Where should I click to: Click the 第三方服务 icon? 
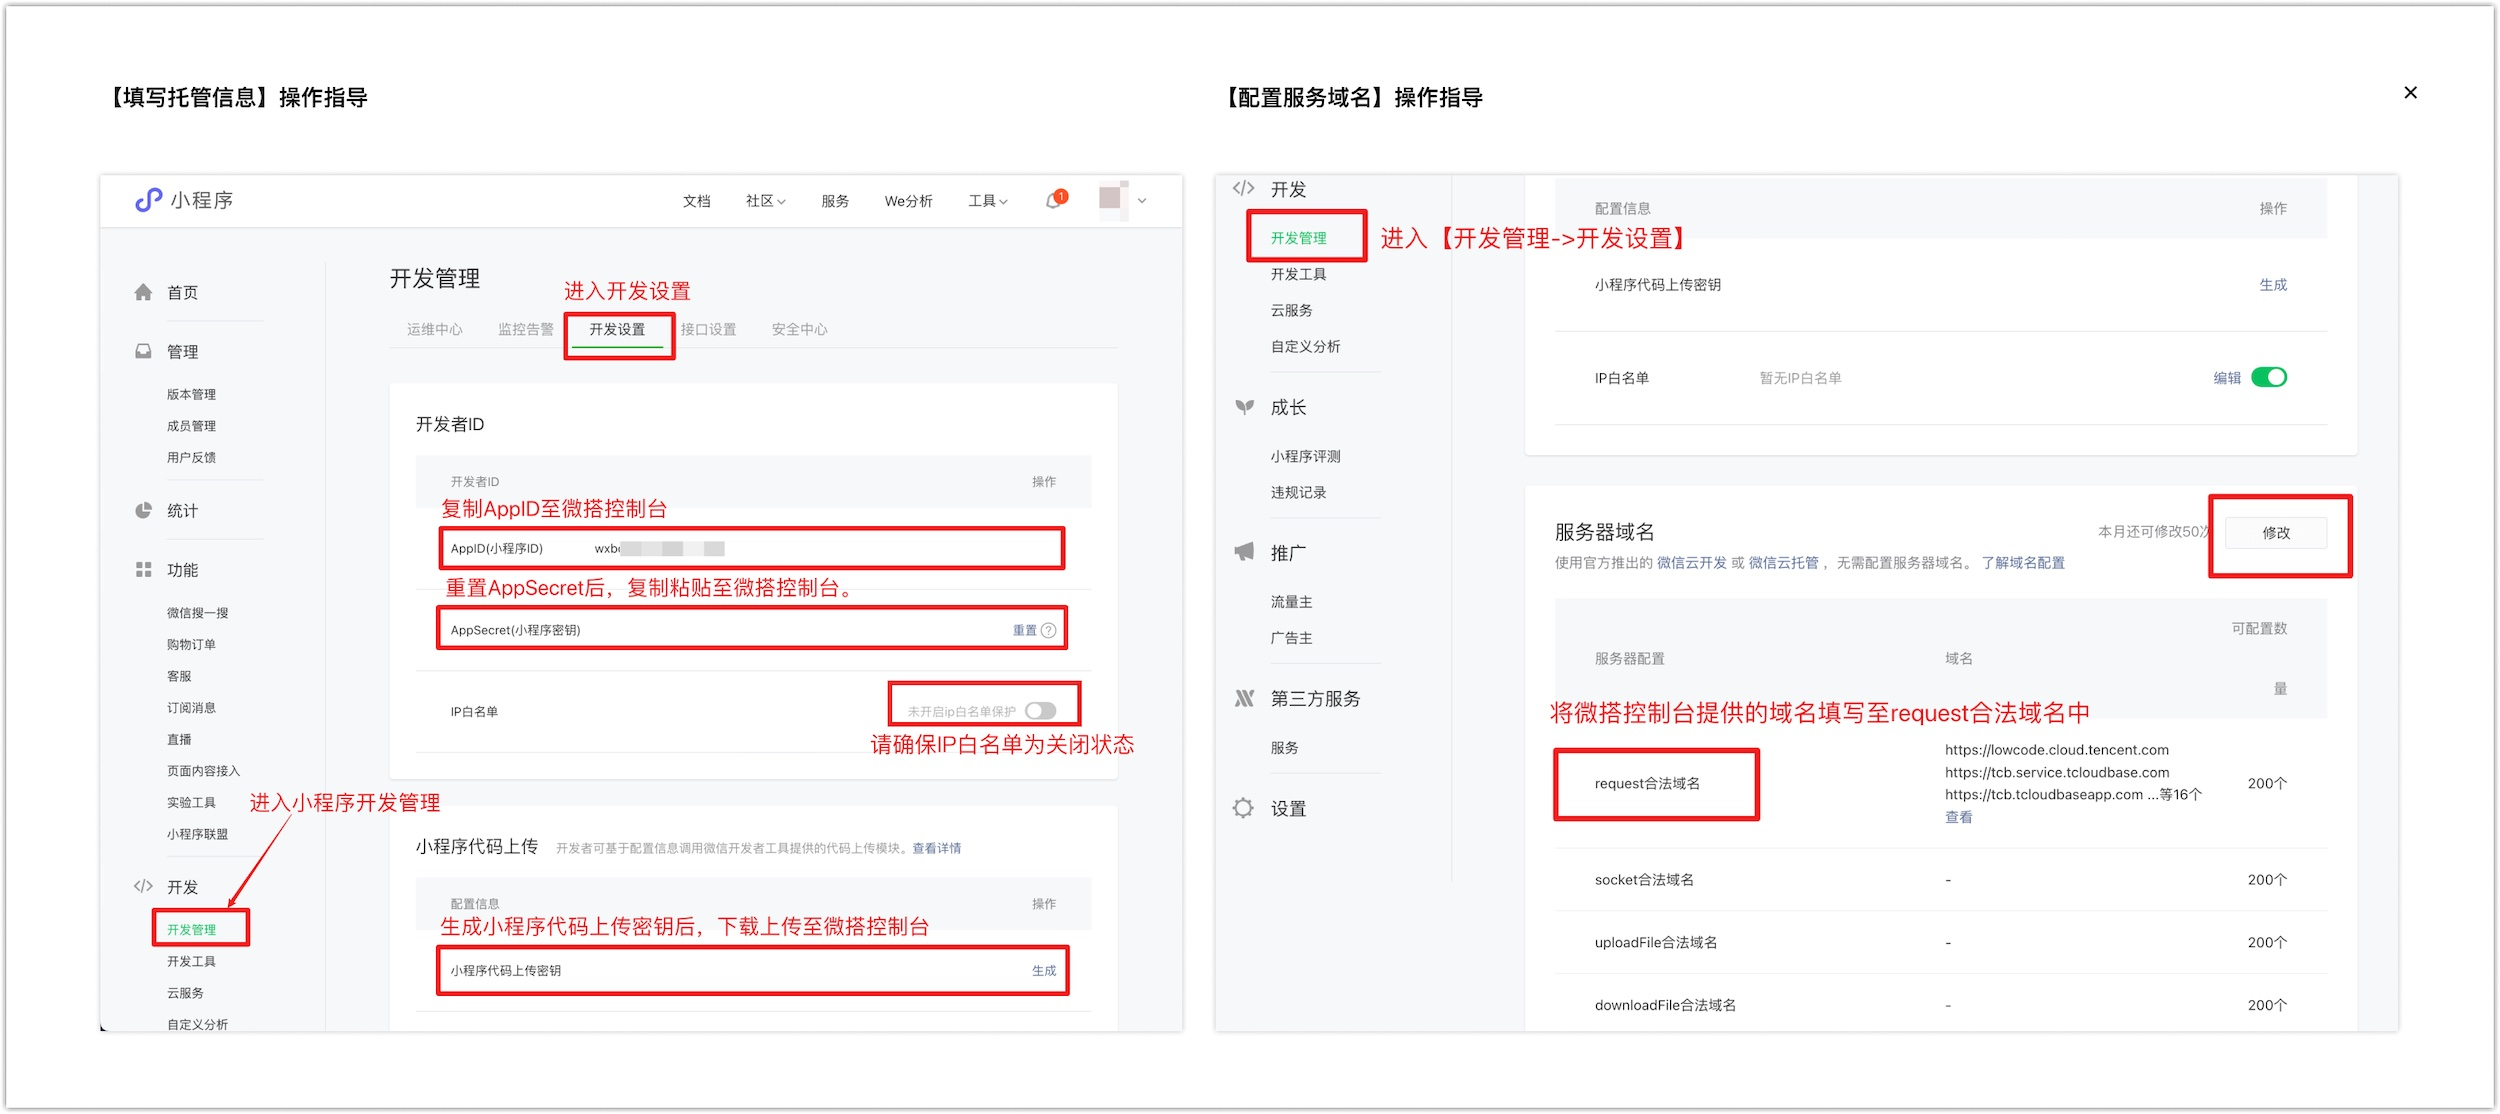[1244, 698]
